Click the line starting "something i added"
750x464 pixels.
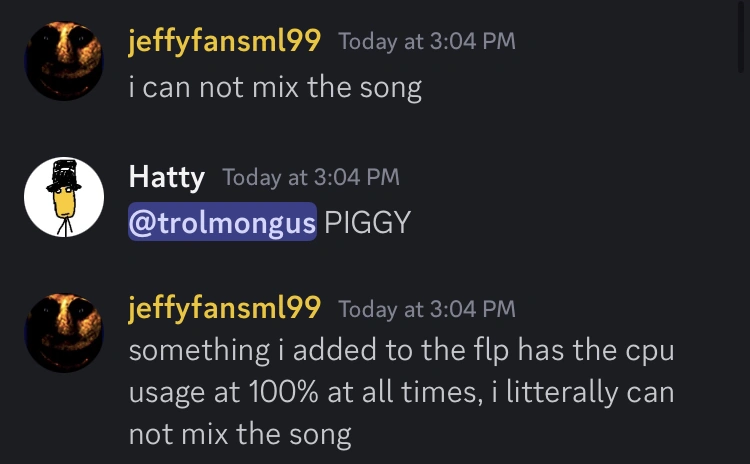(x=402, y=352)
